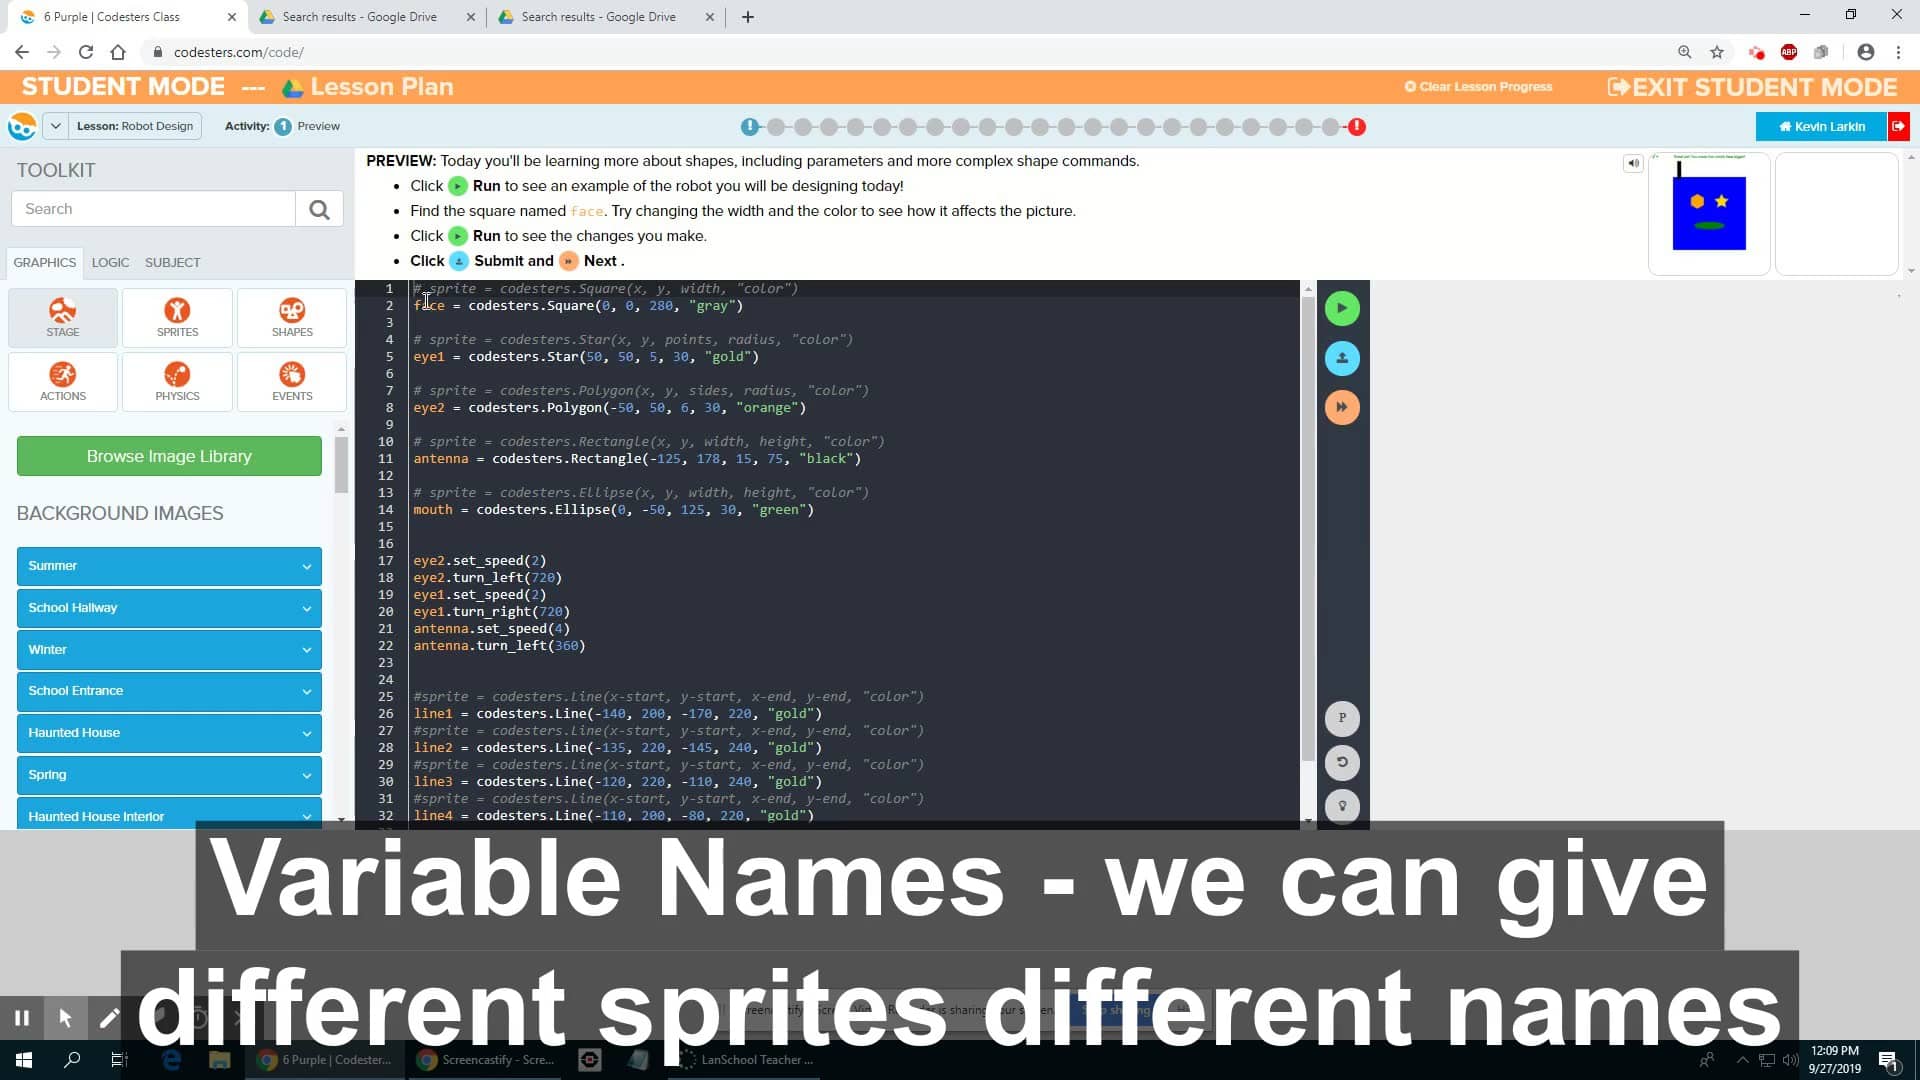Open the Shapes toolkit category

click(x=292, y=318)
